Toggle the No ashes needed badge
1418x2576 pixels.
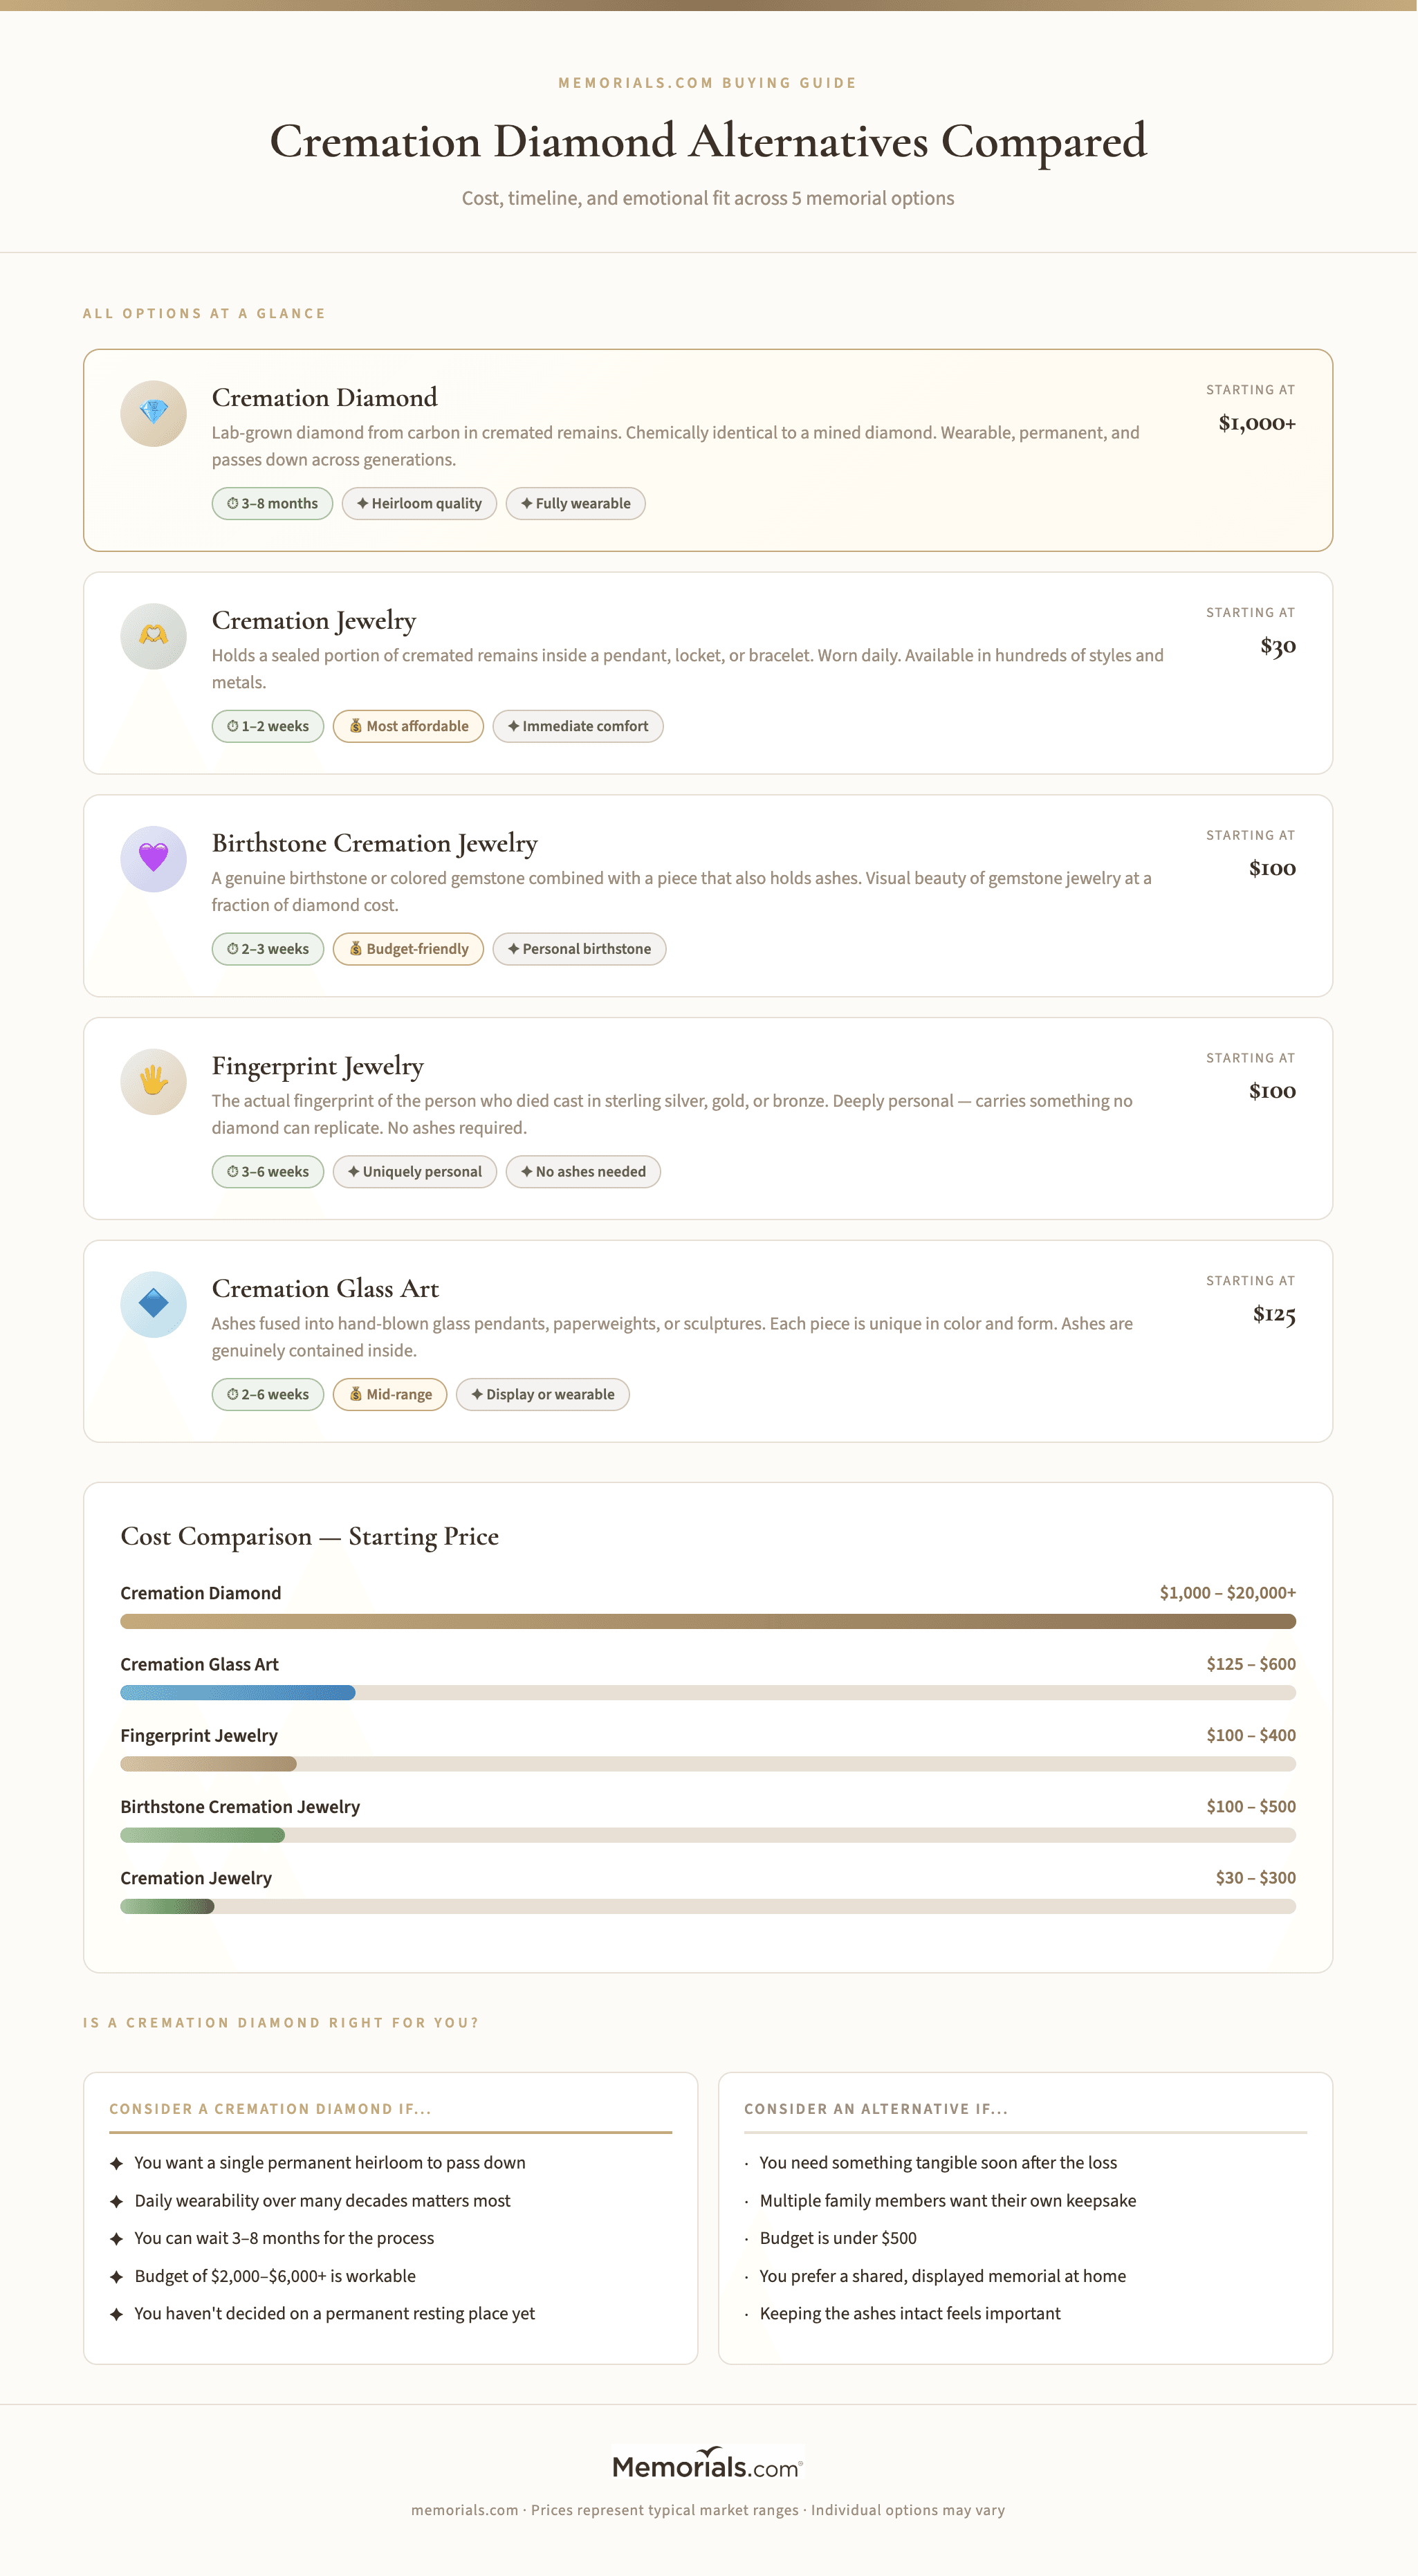(x=583, y=1171)
